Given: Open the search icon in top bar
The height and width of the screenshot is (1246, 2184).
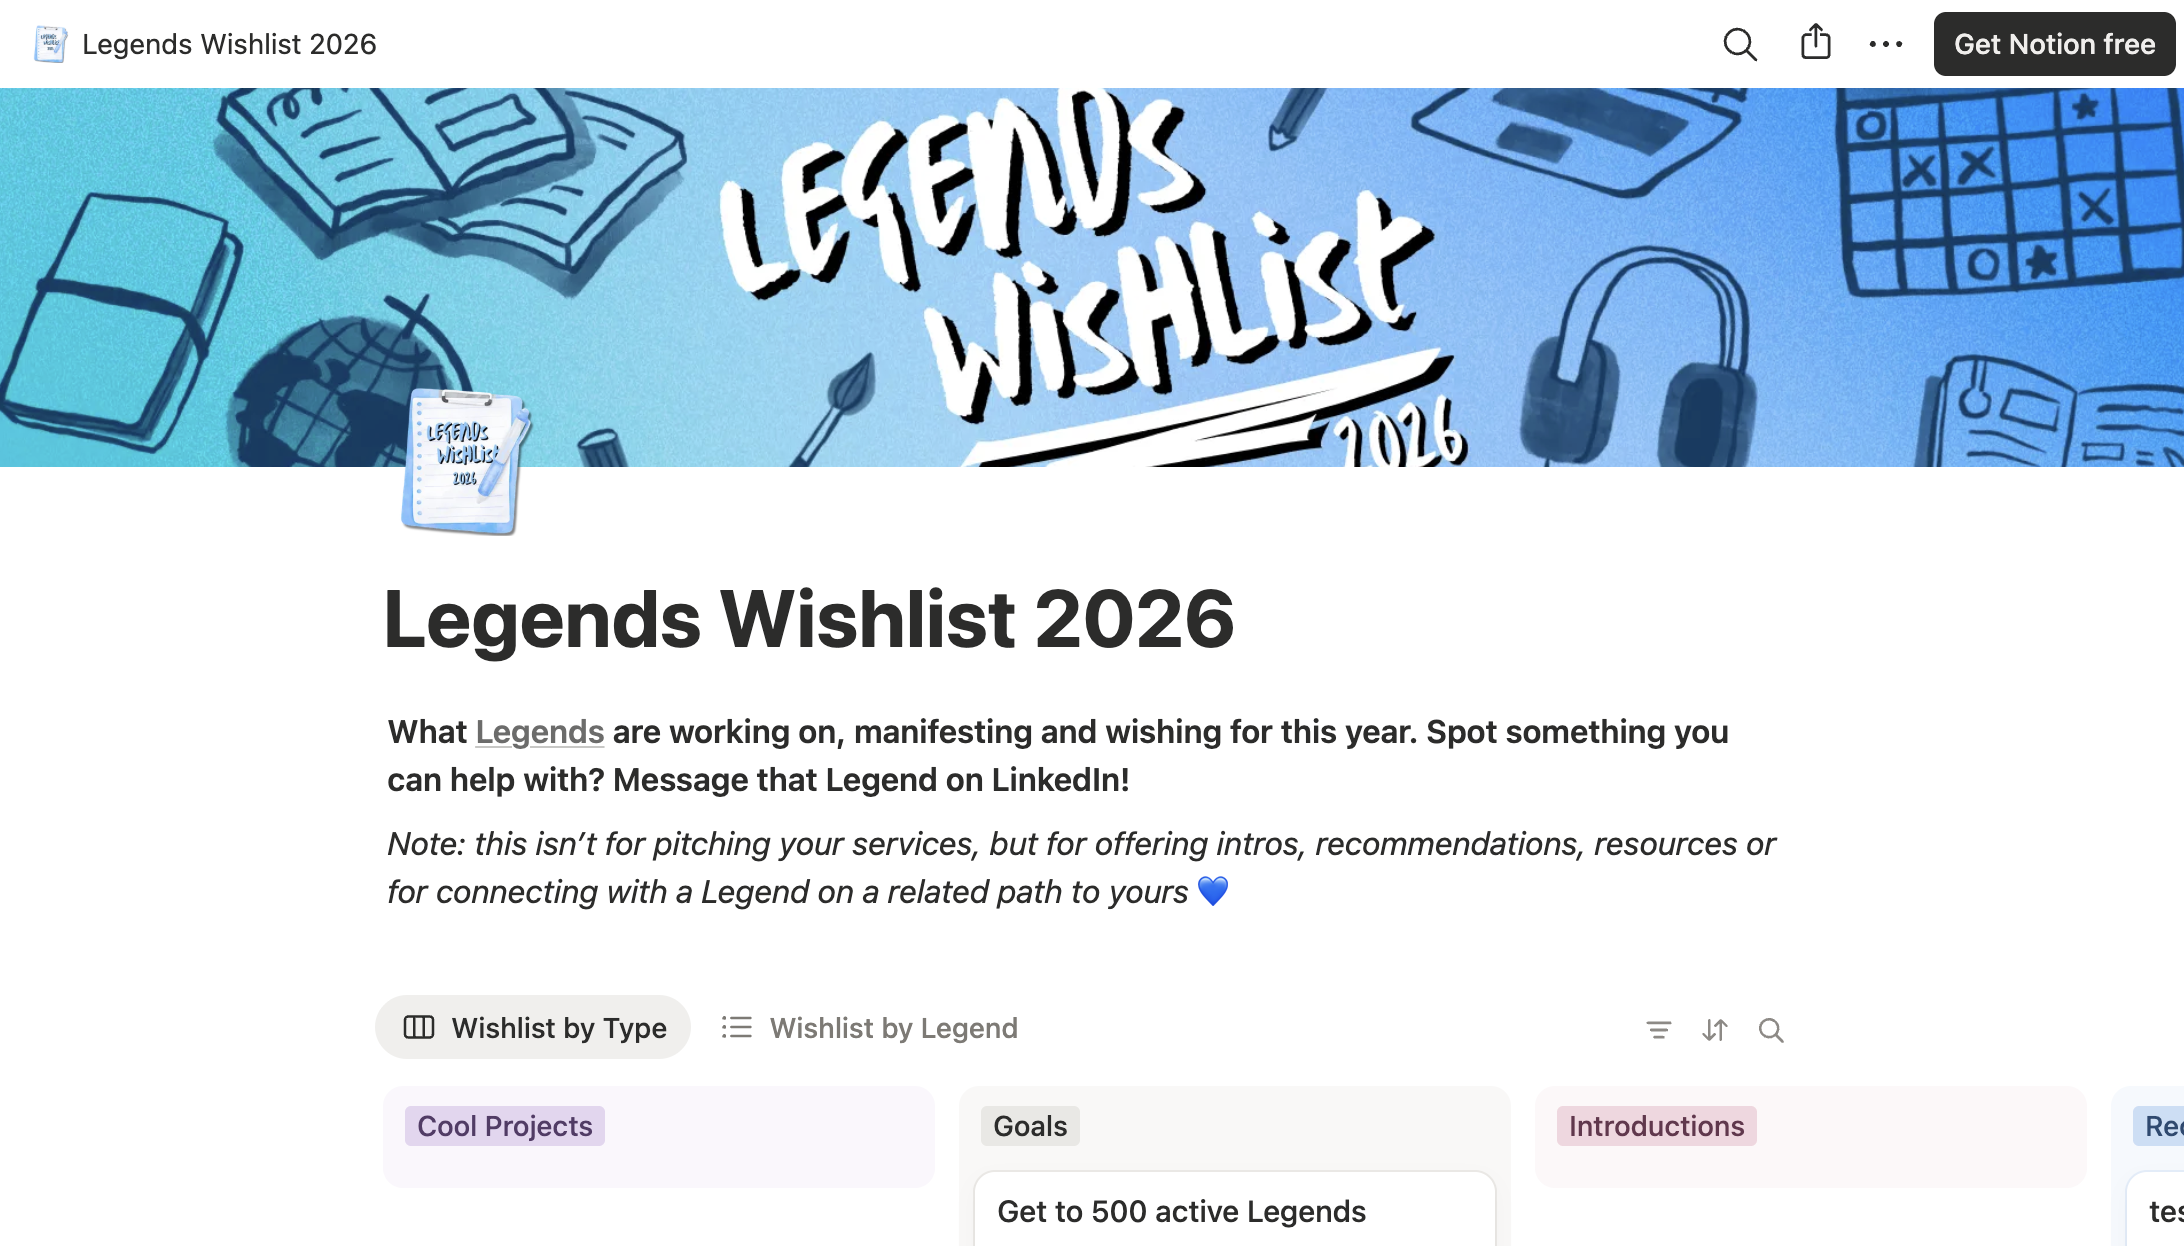Looking at the screenshot, I should point(1740,44).
